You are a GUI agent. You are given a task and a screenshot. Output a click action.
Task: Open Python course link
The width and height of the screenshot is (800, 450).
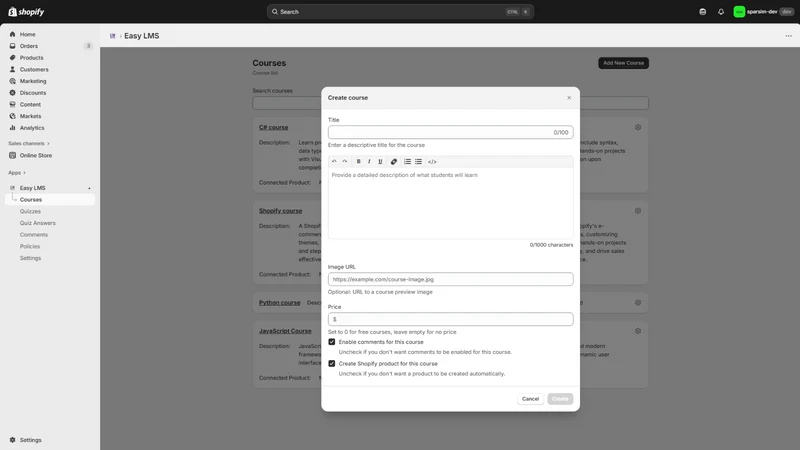tap(280, 303)
